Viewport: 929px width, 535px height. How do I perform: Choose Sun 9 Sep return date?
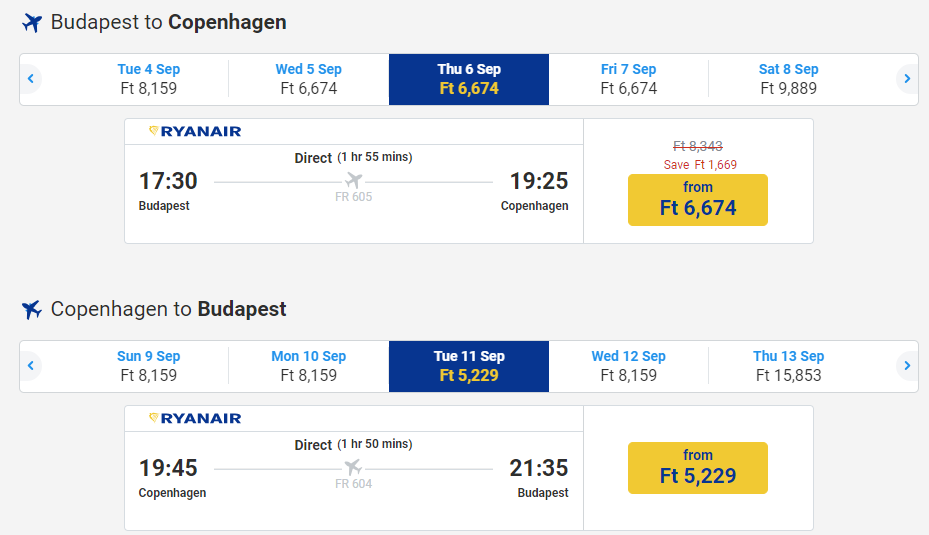tap(149, 366)
